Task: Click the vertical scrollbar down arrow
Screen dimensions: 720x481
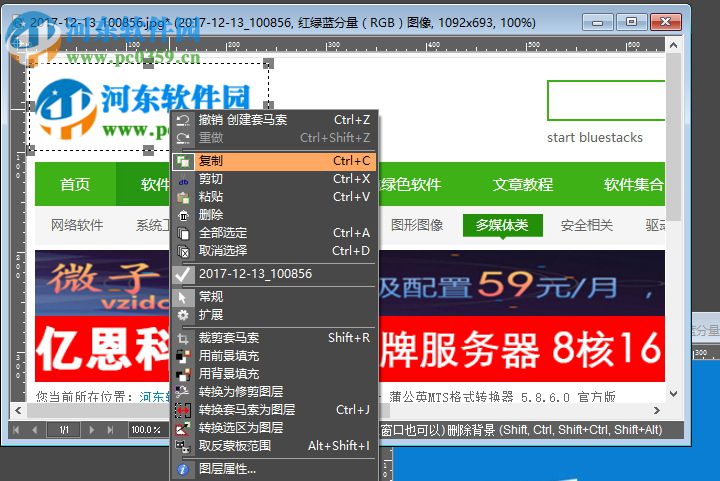Action: coord(673,394)
